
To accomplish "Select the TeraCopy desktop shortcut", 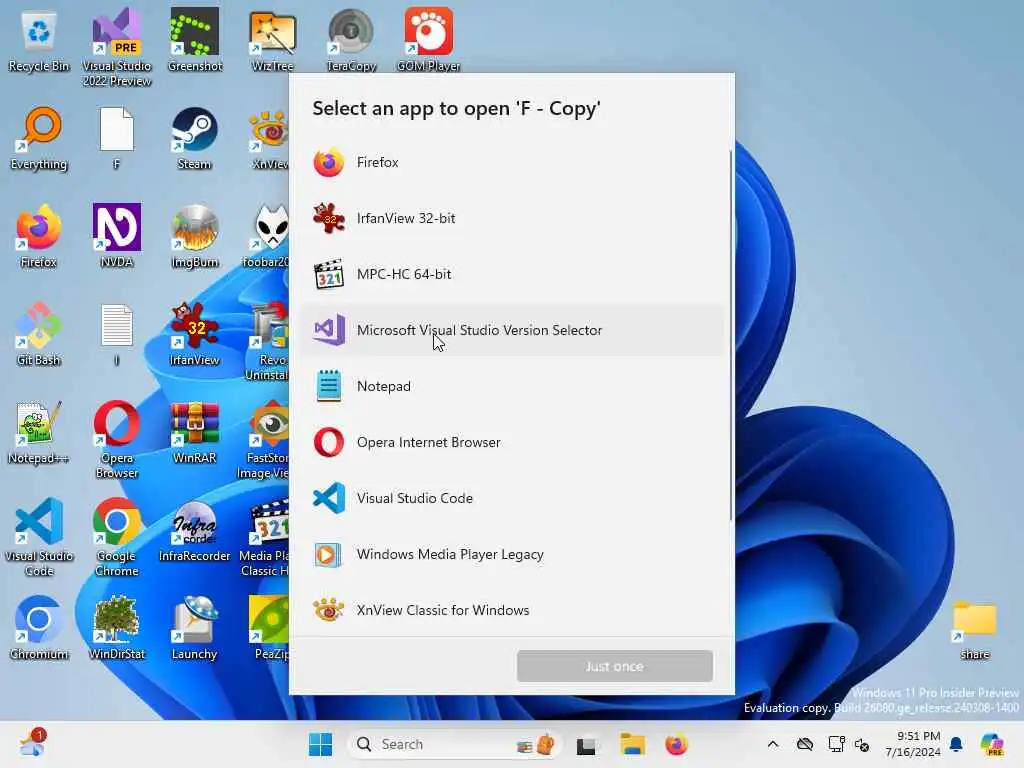I will 351,40.
